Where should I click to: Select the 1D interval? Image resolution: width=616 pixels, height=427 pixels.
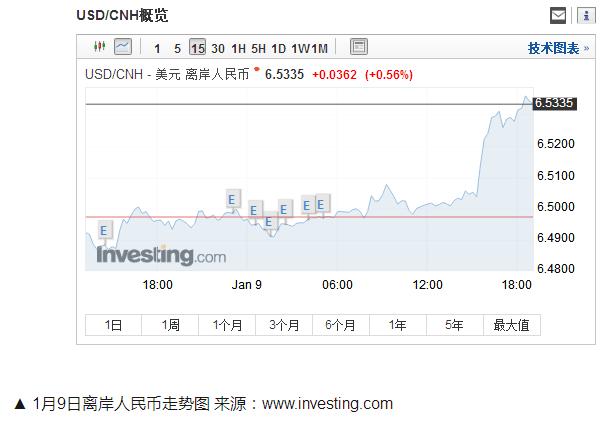click(x=279, y=48)
